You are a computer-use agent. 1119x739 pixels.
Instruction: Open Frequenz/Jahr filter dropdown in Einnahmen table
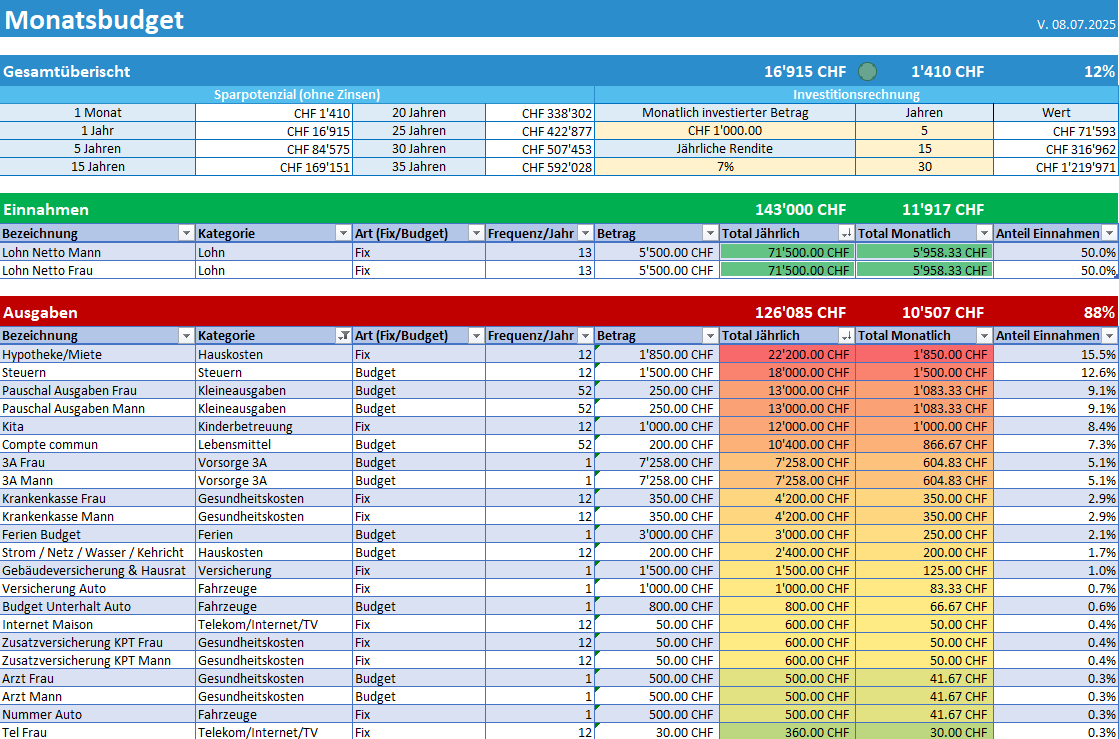click(585, 233)
